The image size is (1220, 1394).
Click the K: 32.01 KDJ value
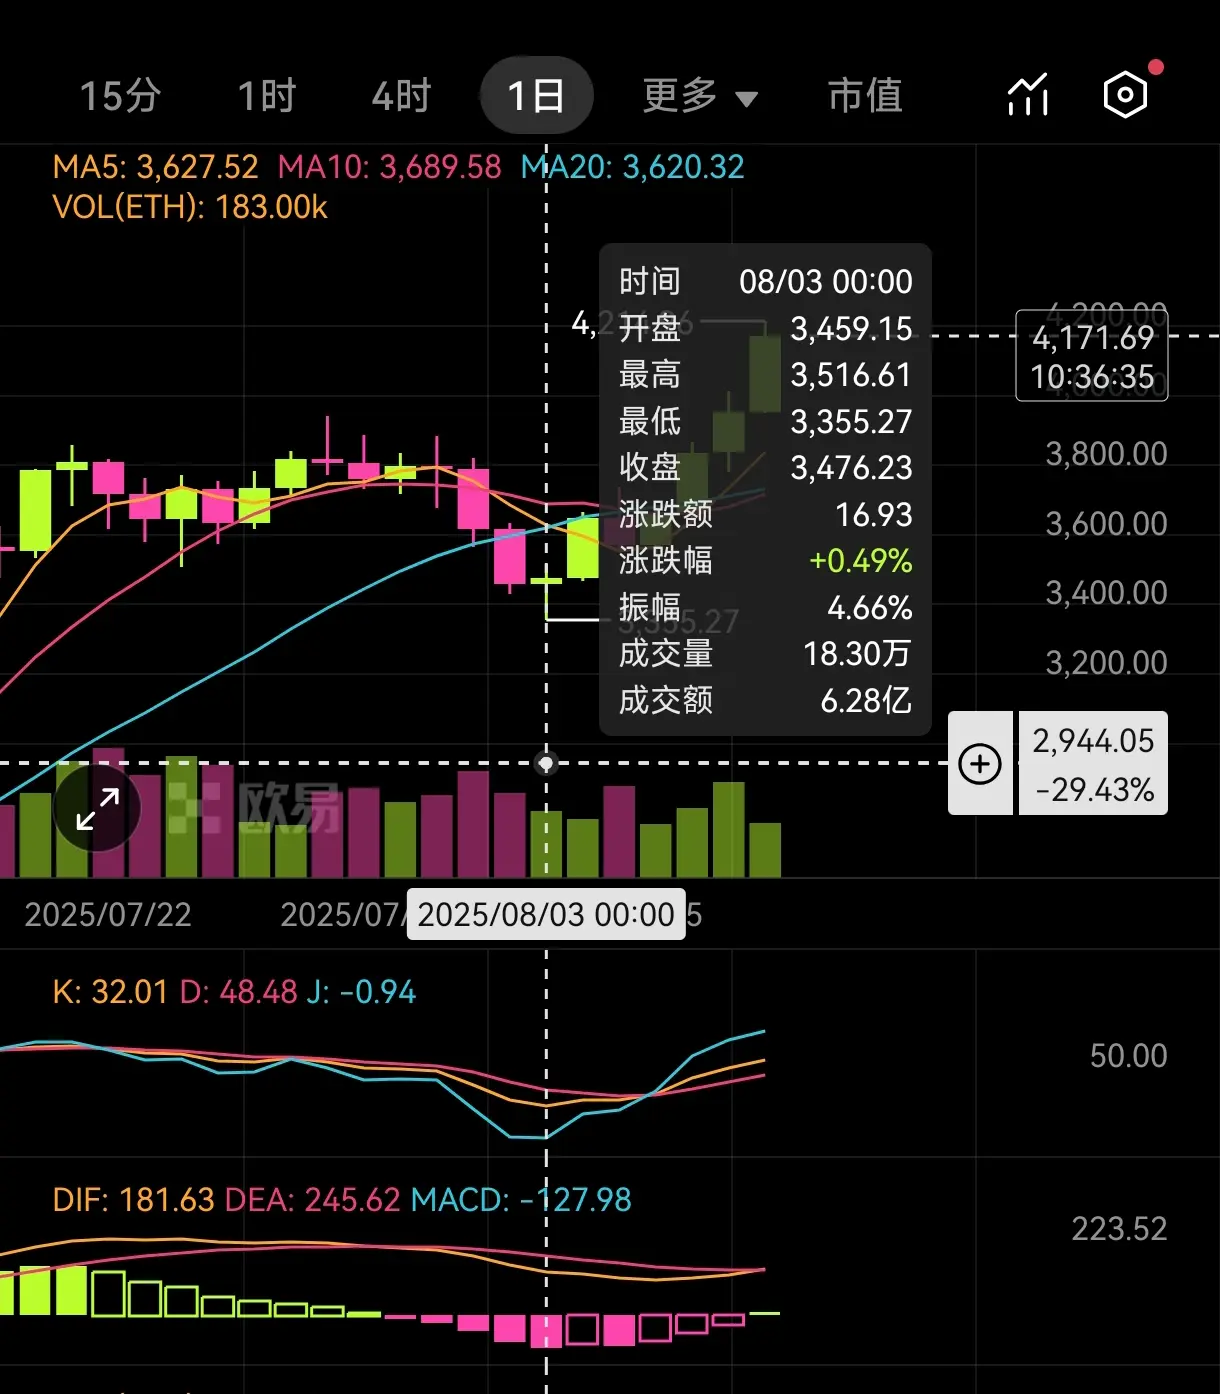point(110,992)
